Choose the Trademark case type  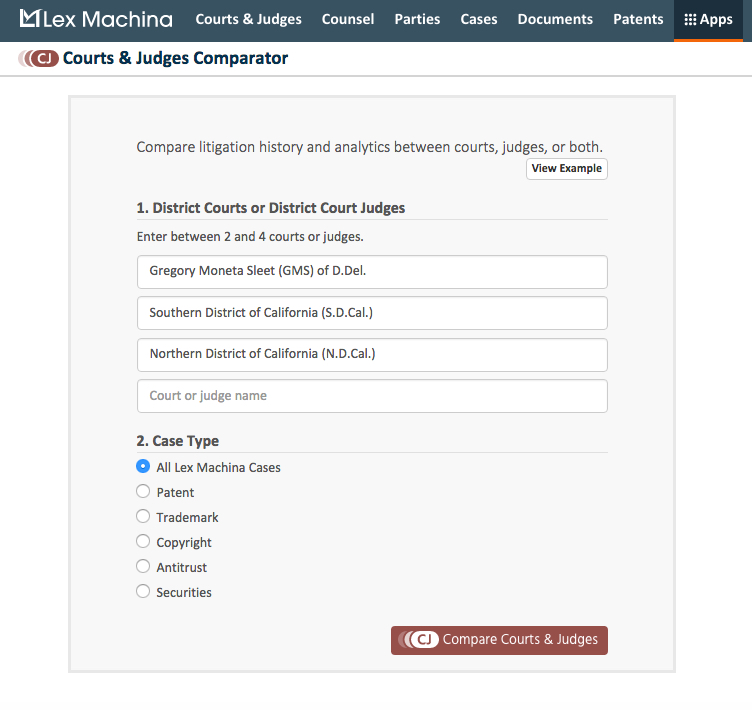point(143,517)
